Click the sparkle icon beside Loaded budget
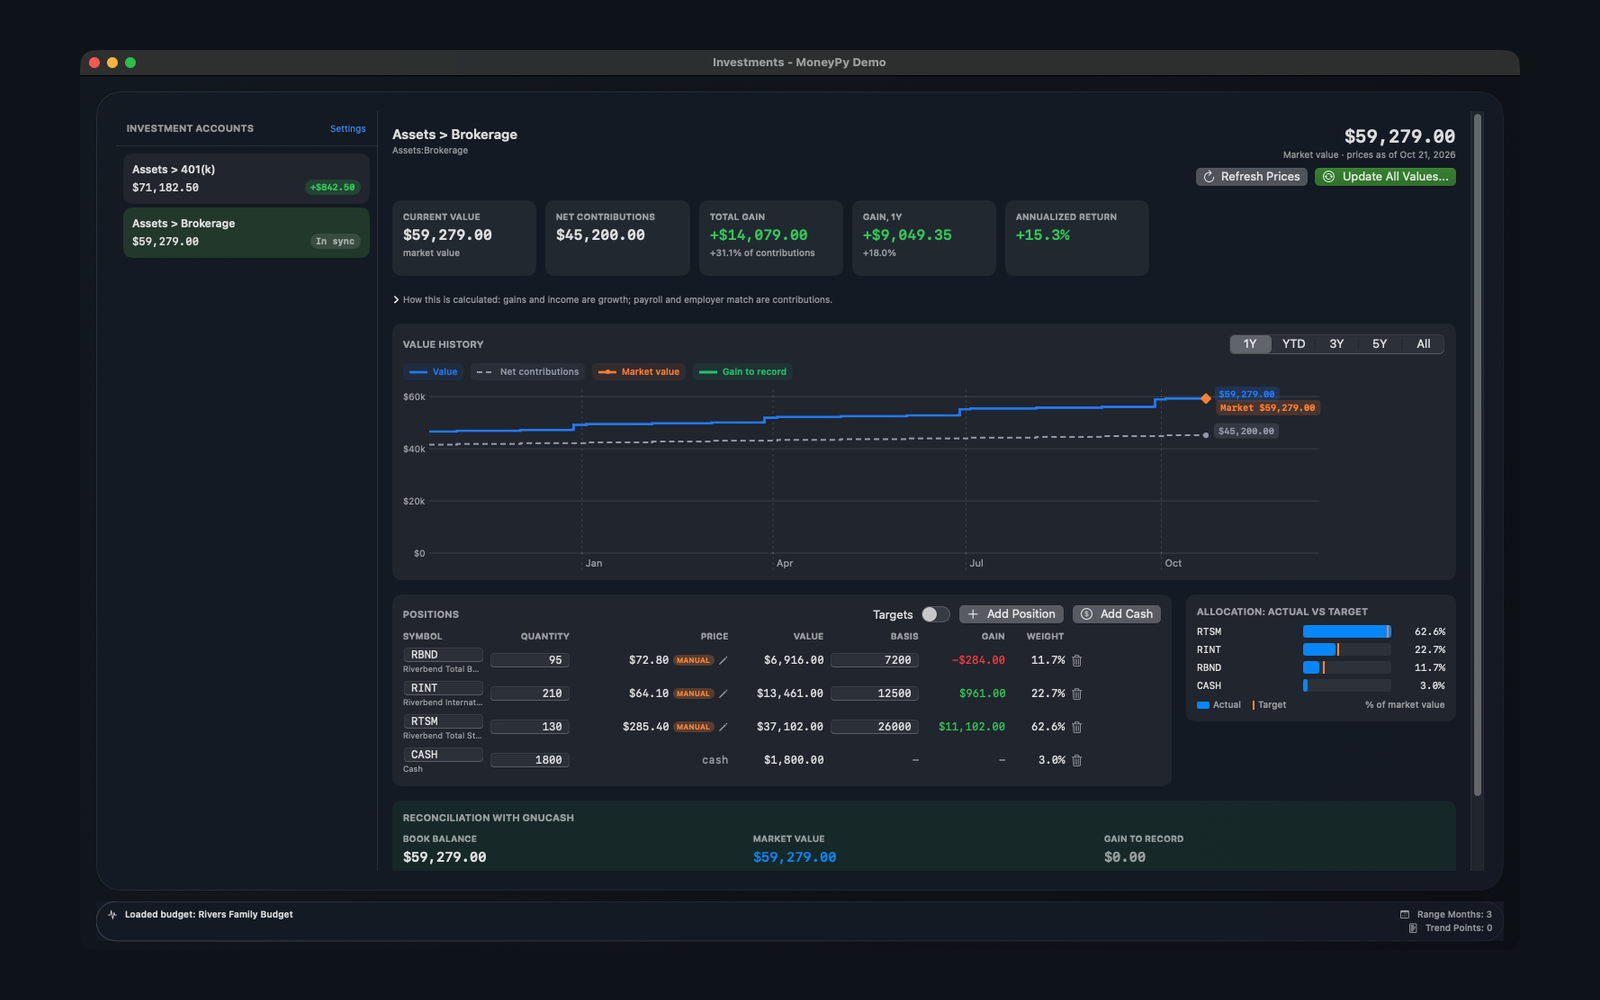This screenshot has height=1000, width=1600. click(112, 914)
